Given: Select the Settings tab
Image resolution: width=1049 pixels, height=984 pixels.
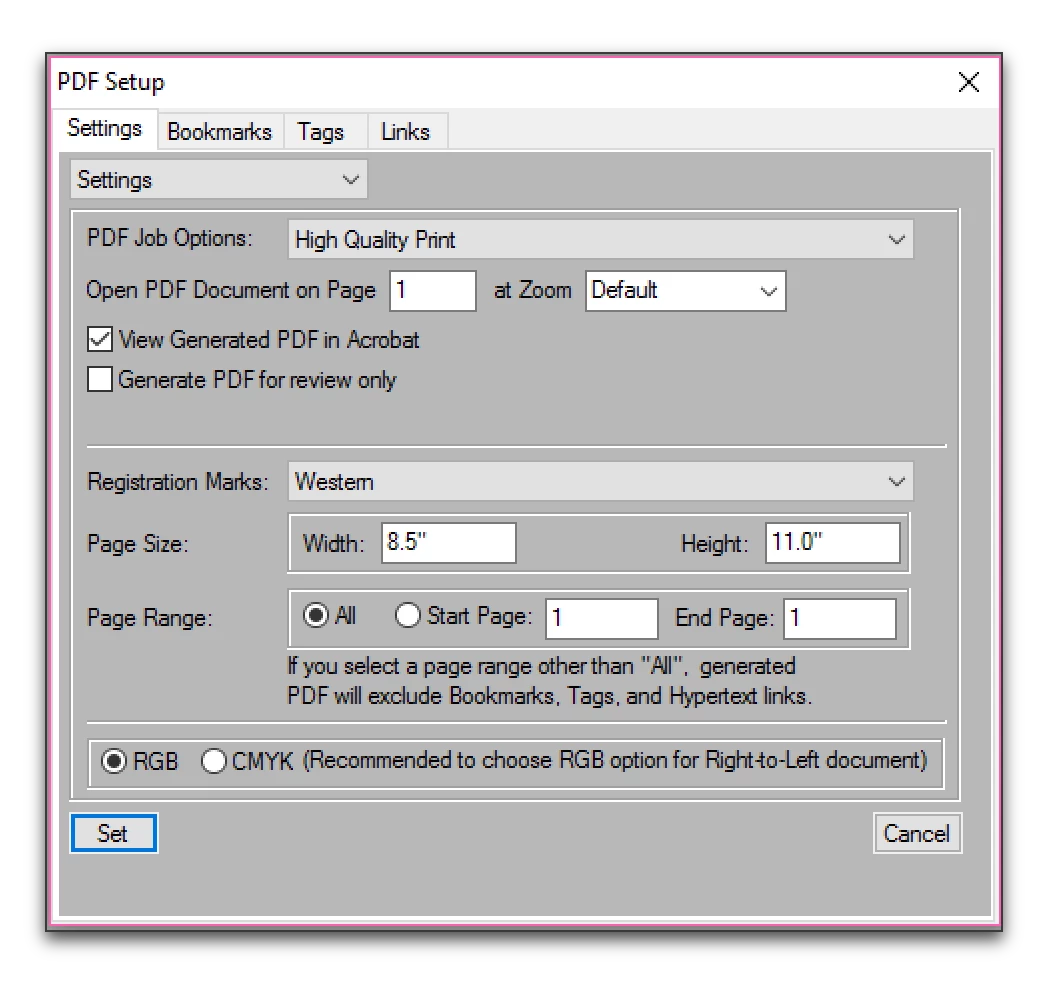Looking at the screenshot, I should tap(105, 128).
